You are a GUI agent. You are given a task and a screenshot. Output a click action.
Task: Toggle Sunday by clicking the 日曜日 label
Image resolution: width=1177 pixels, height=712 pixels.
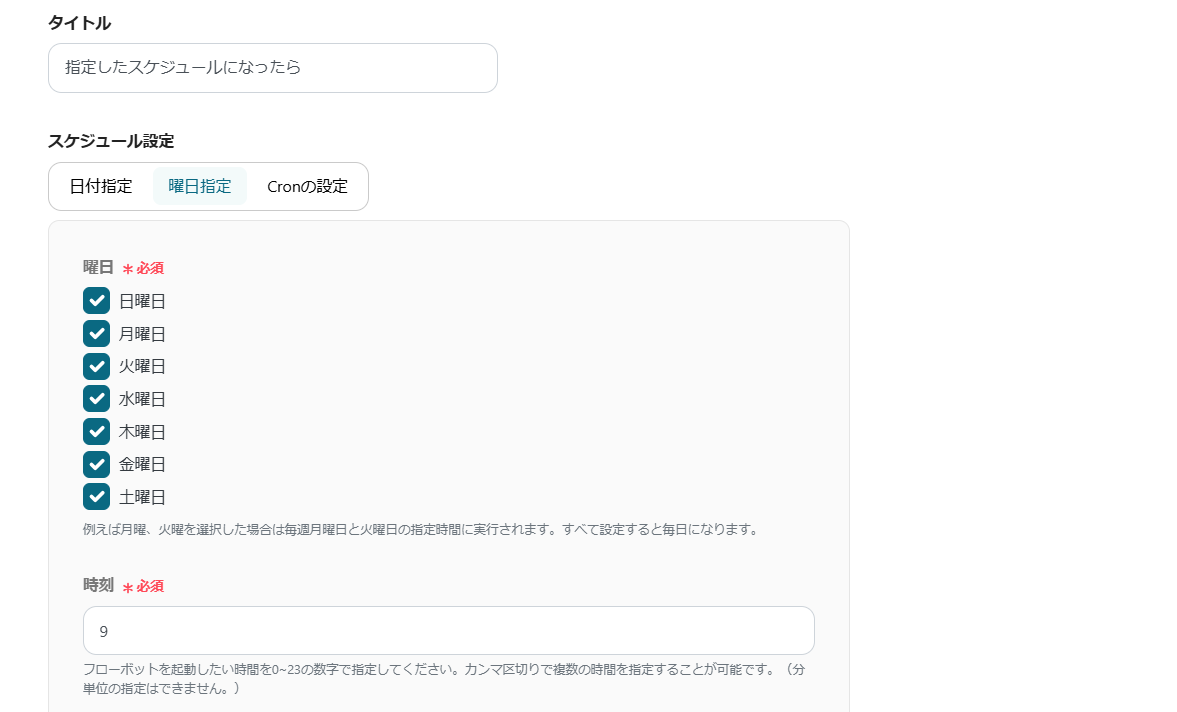(141, 300)
